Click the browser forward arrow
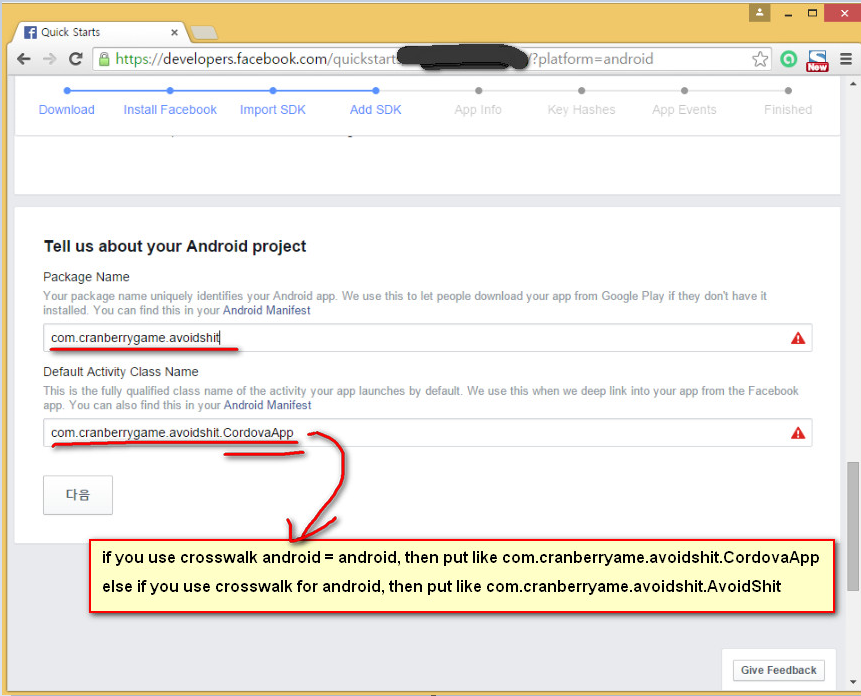The image size is (861, 696). pos(49,59)
